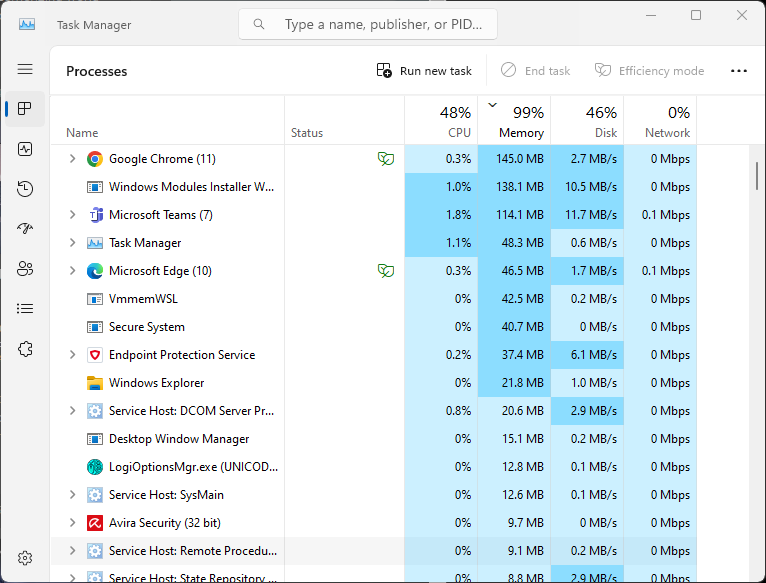Screen dimensions: 766x583
Task: Open the three-dot more options menu
Action: [739, 71]
